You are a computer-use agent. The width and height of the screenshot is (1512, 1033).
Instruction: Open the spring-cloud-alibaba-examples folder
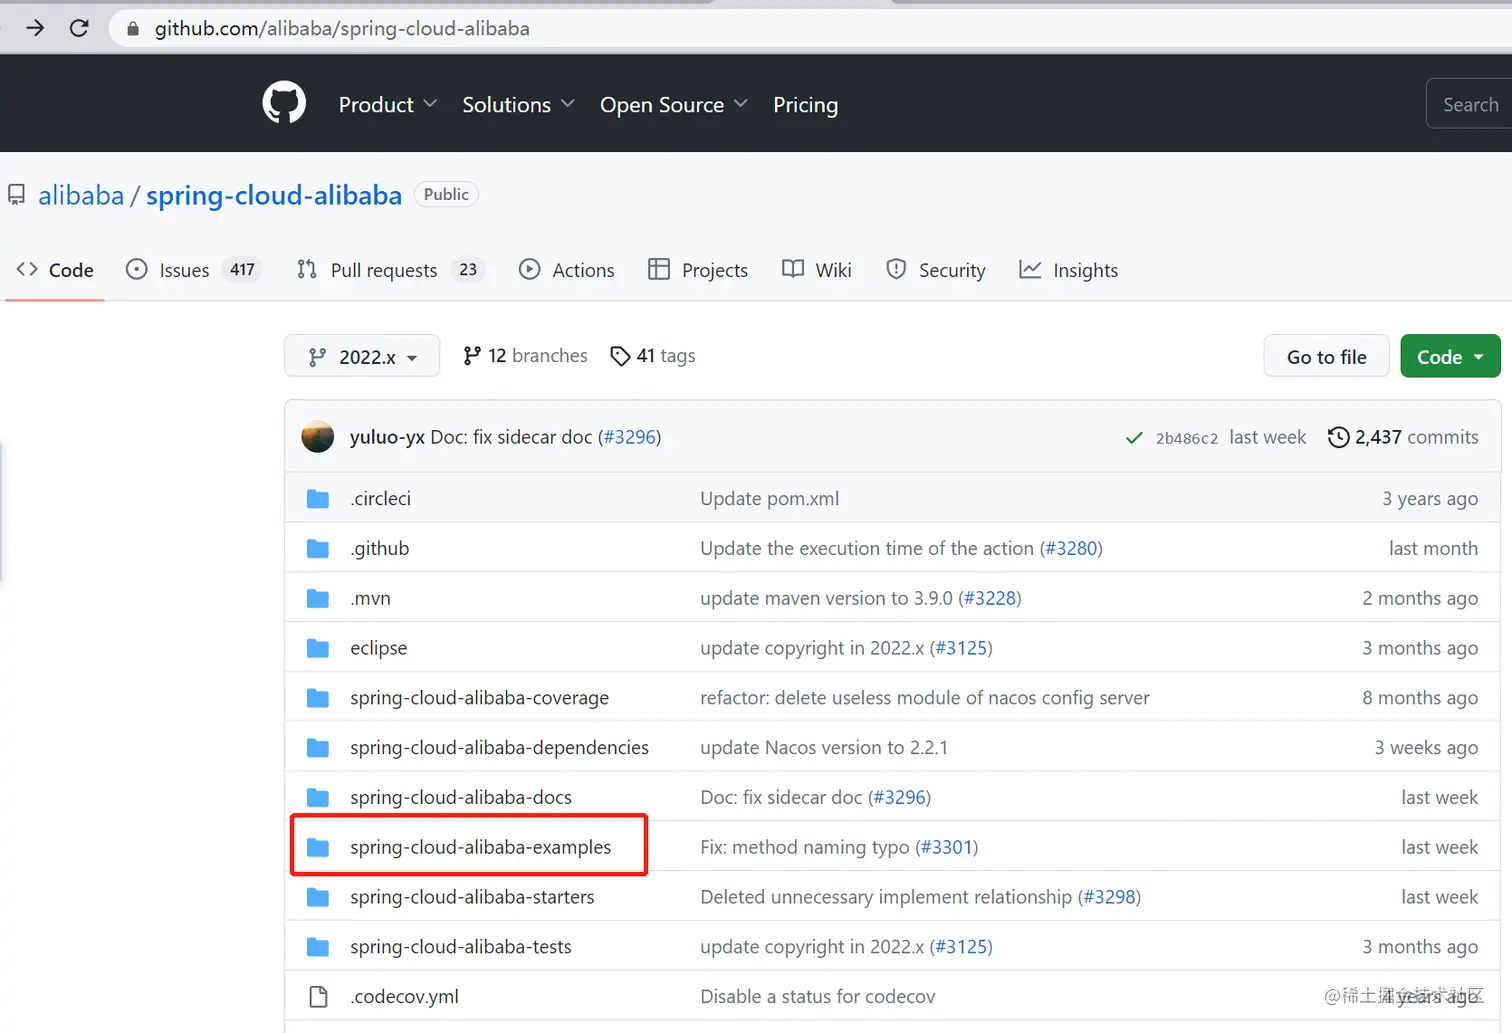[x=480, y=848]
